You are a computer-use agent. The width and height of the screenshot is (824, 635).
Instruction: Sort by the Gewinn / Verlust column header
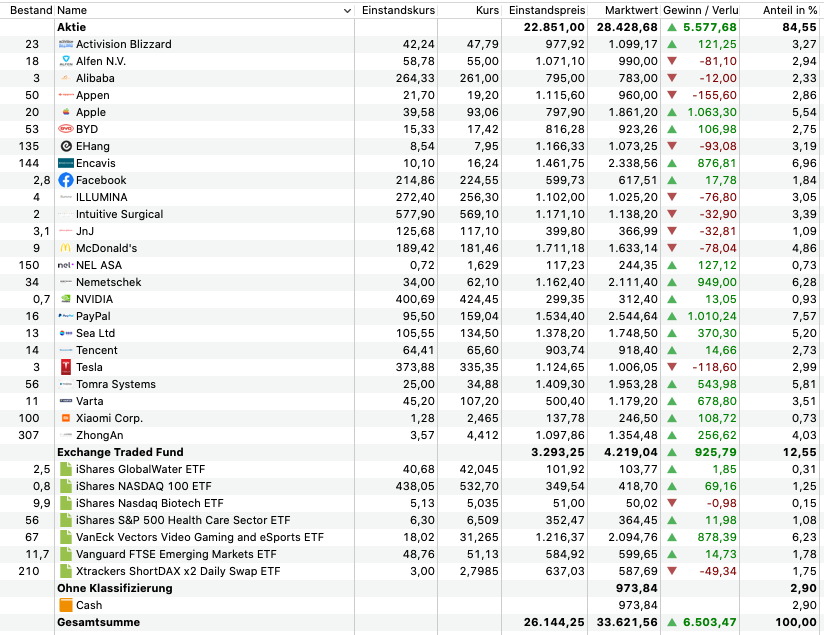coord(701,10)
